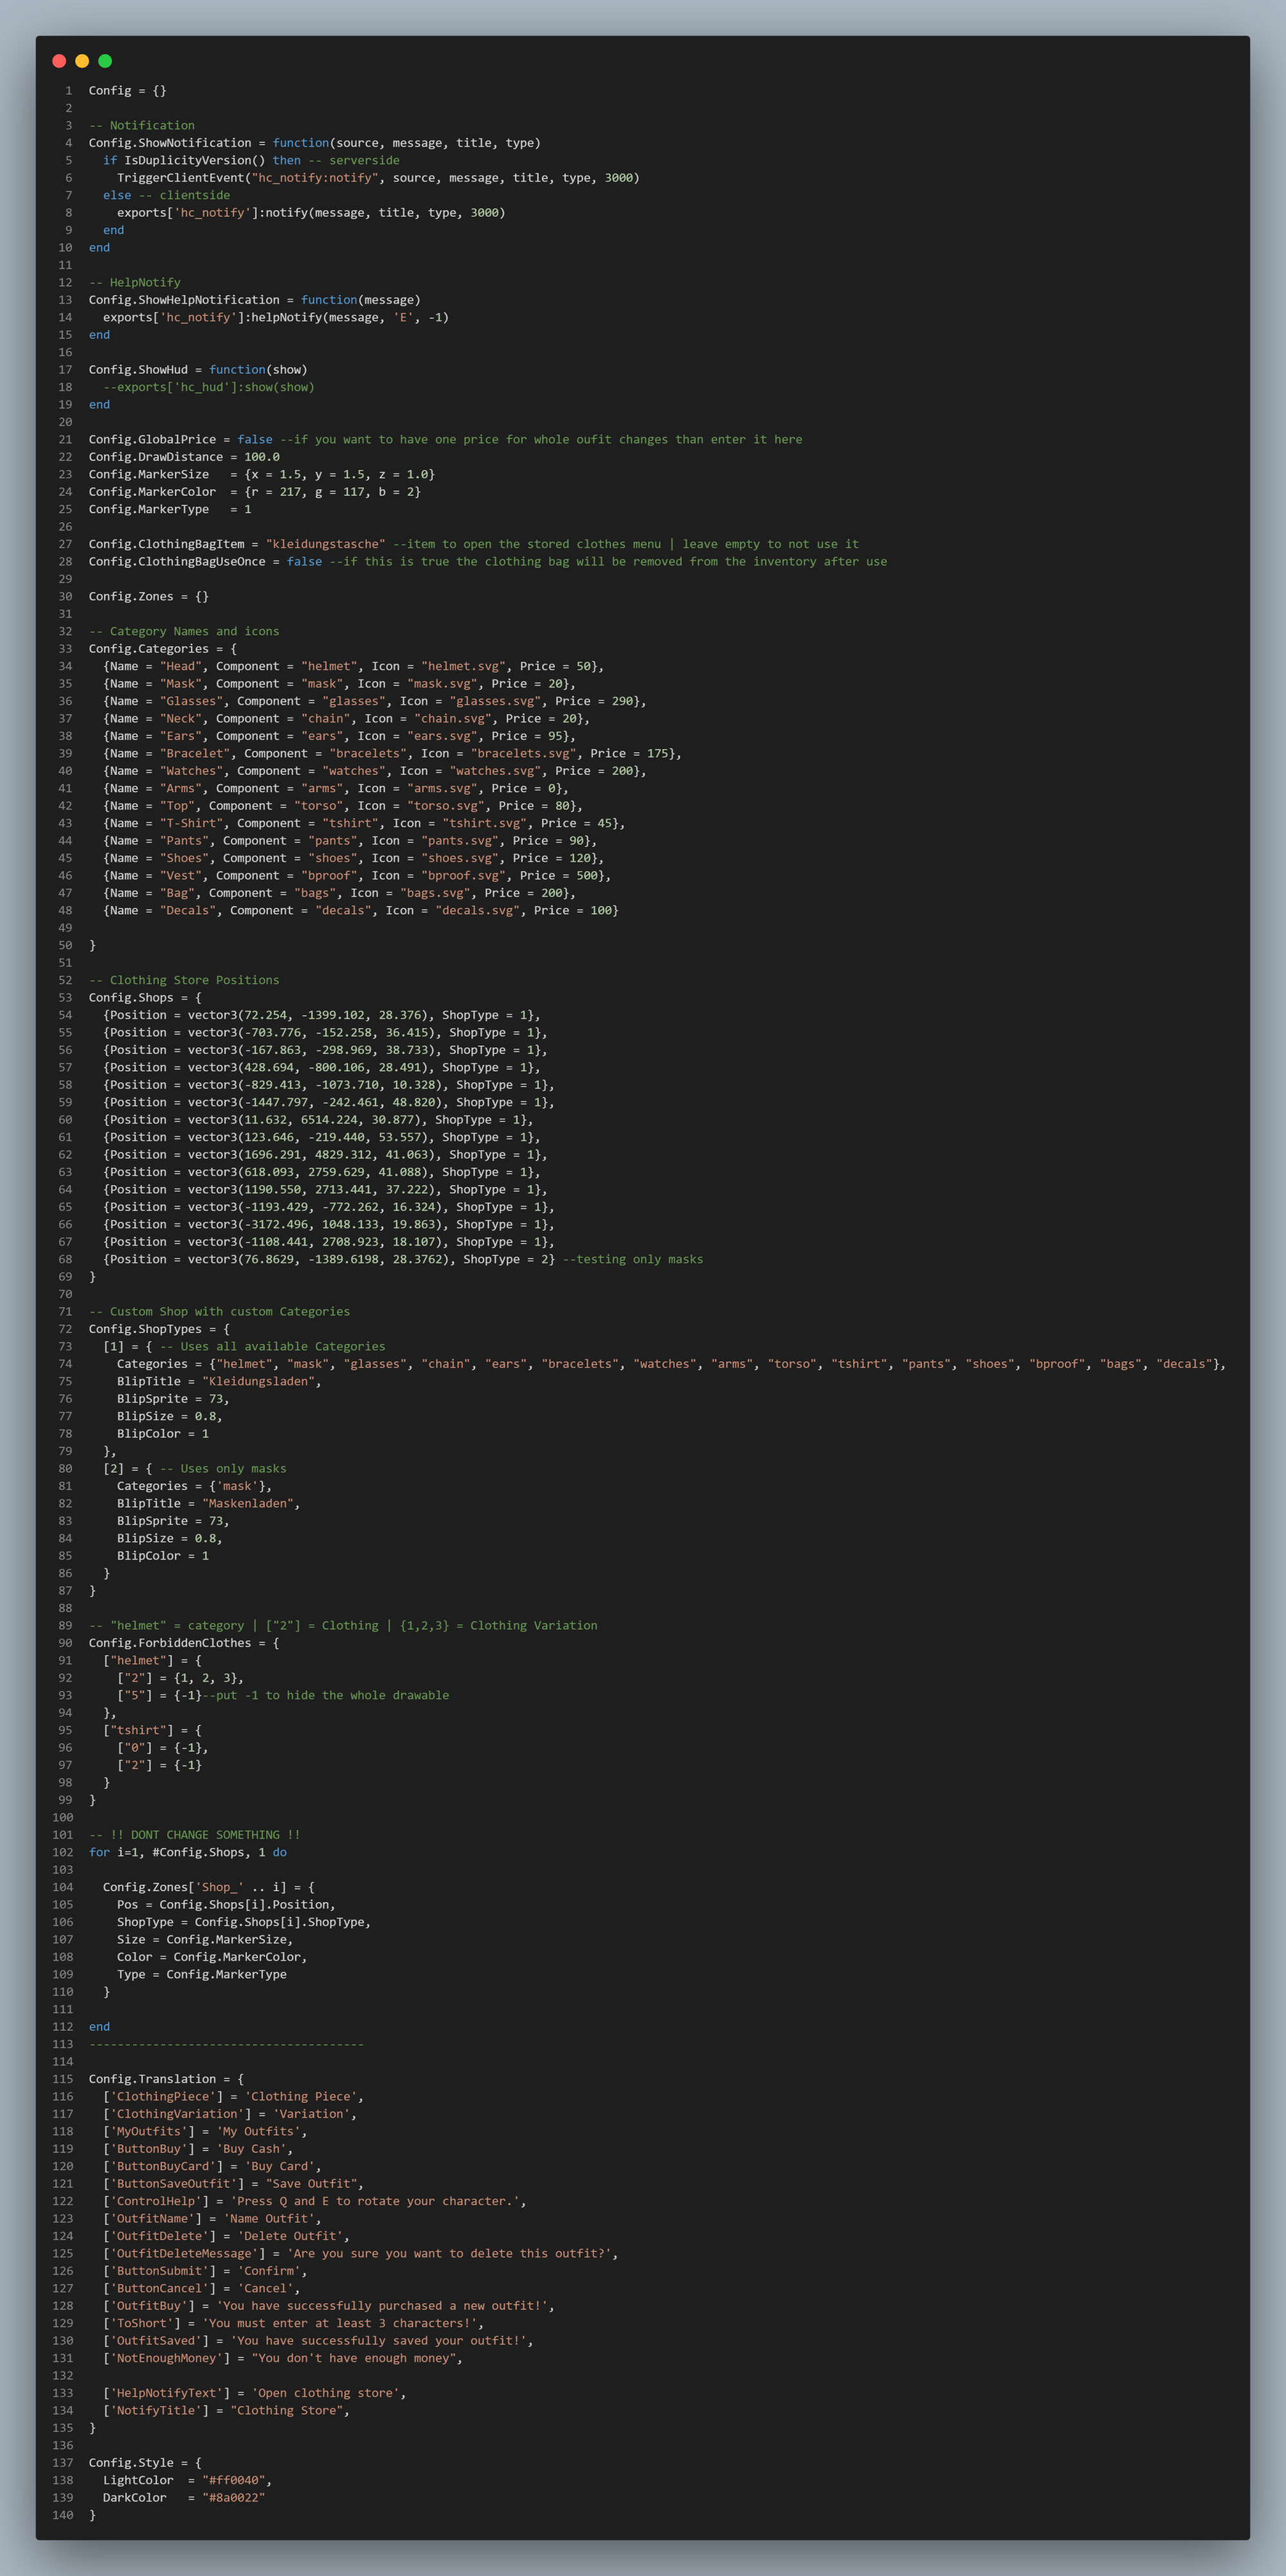This screenshot has width=1286, height=2576.
Task: Click the red close window dot
Action: pyautogui.click(x=59, y=61)
